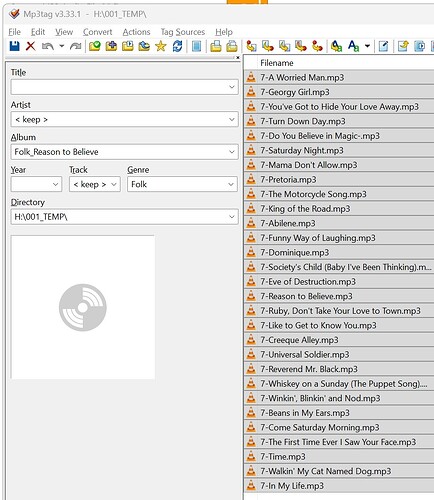This screenshot has width=434, height=500.
Task: Click the Tag - Tag converter icon
Action: [x=317, y=46]
